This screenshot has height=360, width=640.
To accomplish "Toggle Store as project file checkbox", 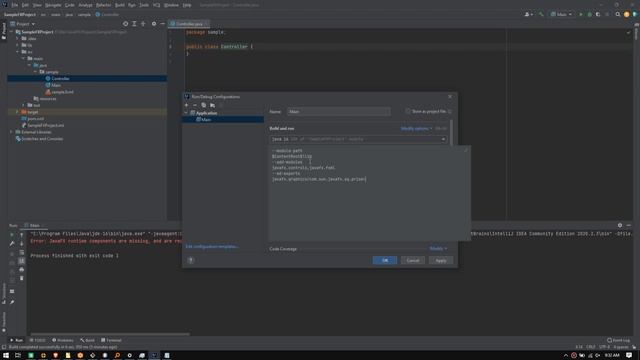I will click(x=408, y=111).
